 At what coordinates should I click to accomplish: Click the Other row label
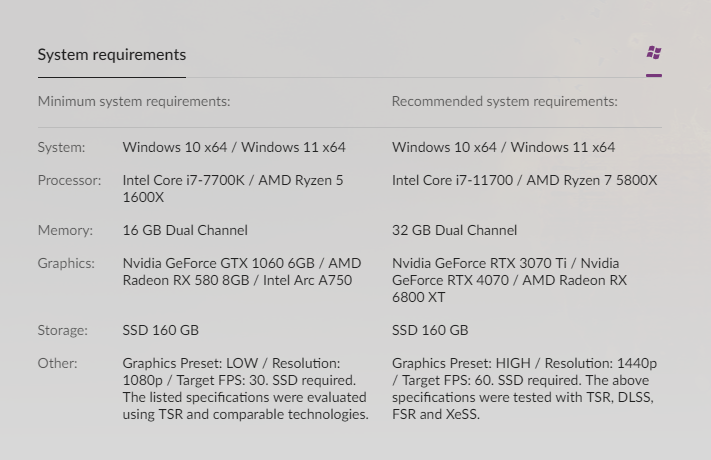57,363
